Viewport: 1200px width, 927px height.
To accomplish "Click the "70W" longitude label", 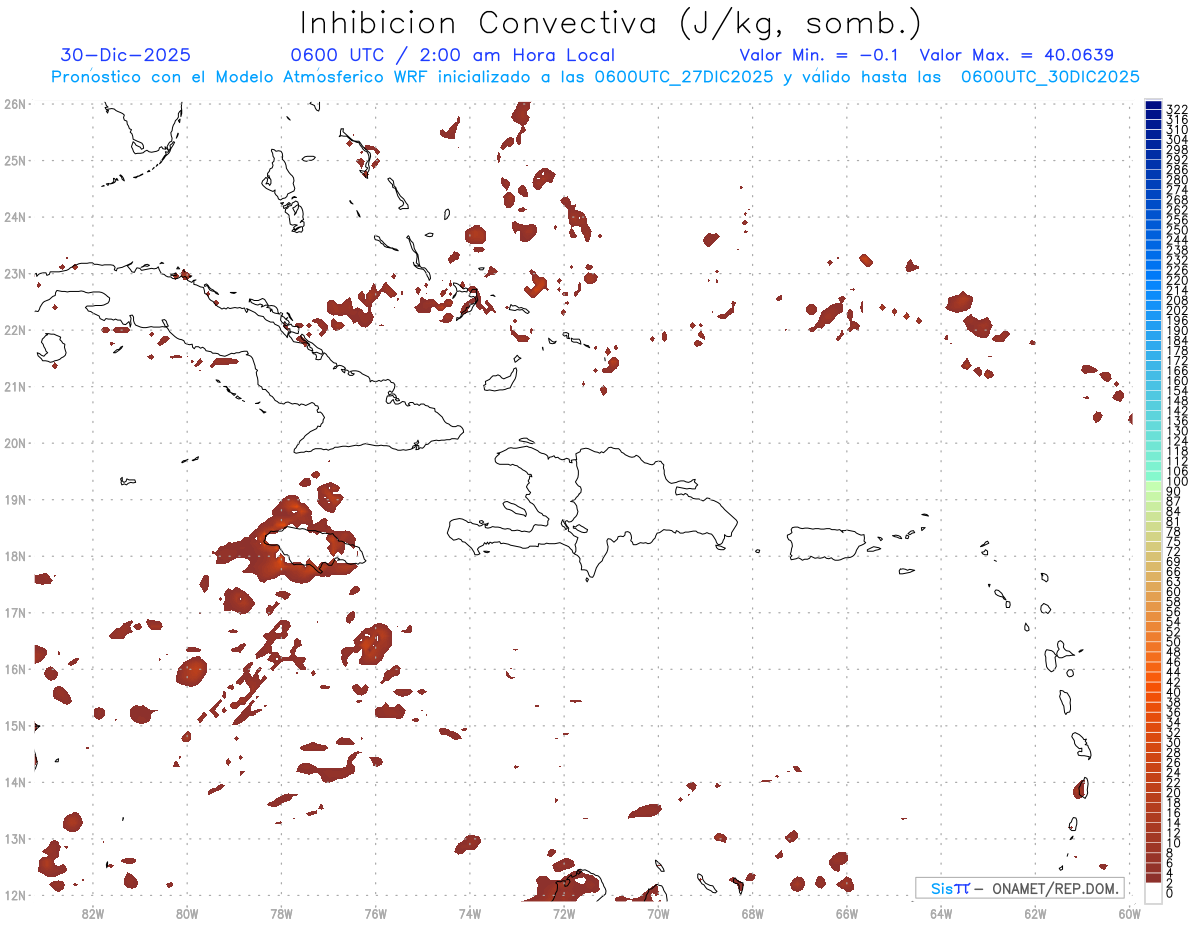I will [658, 912].
